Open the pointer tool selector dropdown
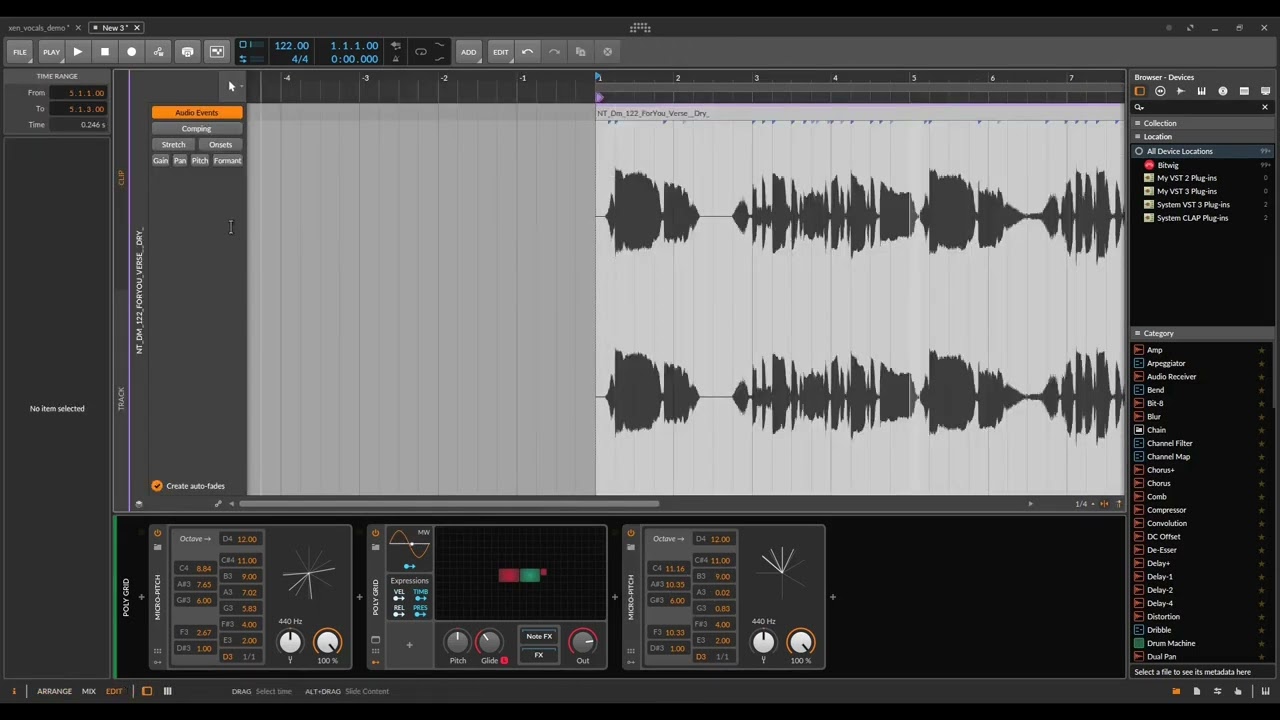This screenshot has width=1280, height=720. point(233,87)
